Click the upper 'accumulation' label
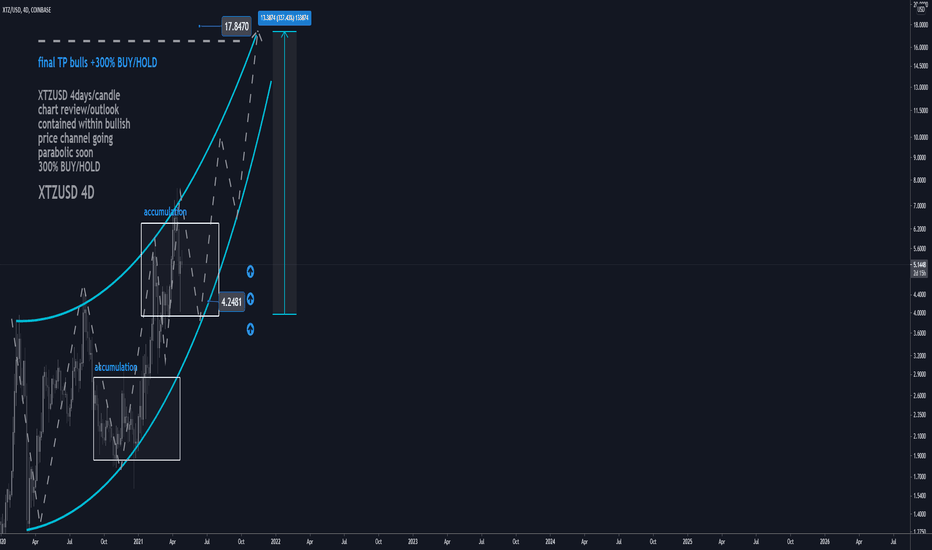The height and width of the screenshot is (550, 932). click(x=165, y=212)
